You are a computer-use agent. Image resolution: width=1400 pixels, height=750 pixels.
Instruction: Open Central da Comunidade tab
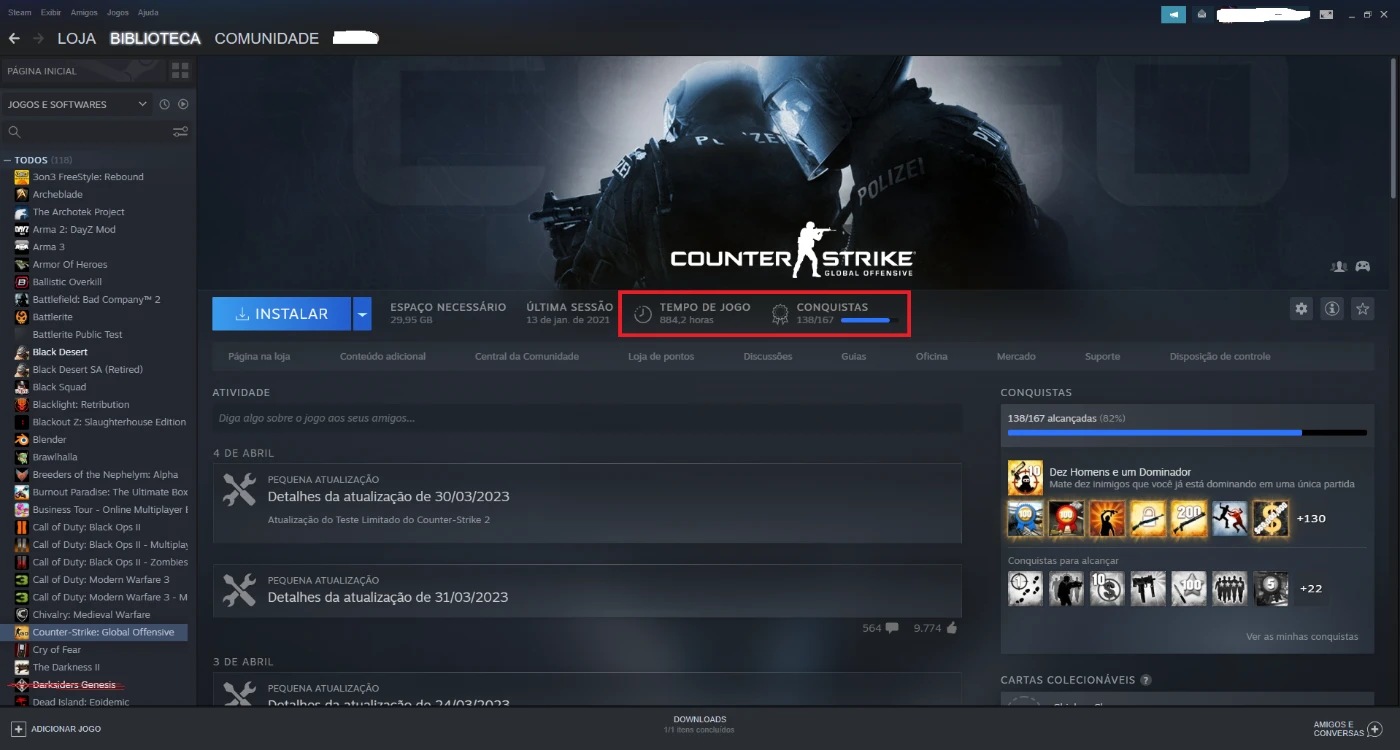tap(527, 356)
